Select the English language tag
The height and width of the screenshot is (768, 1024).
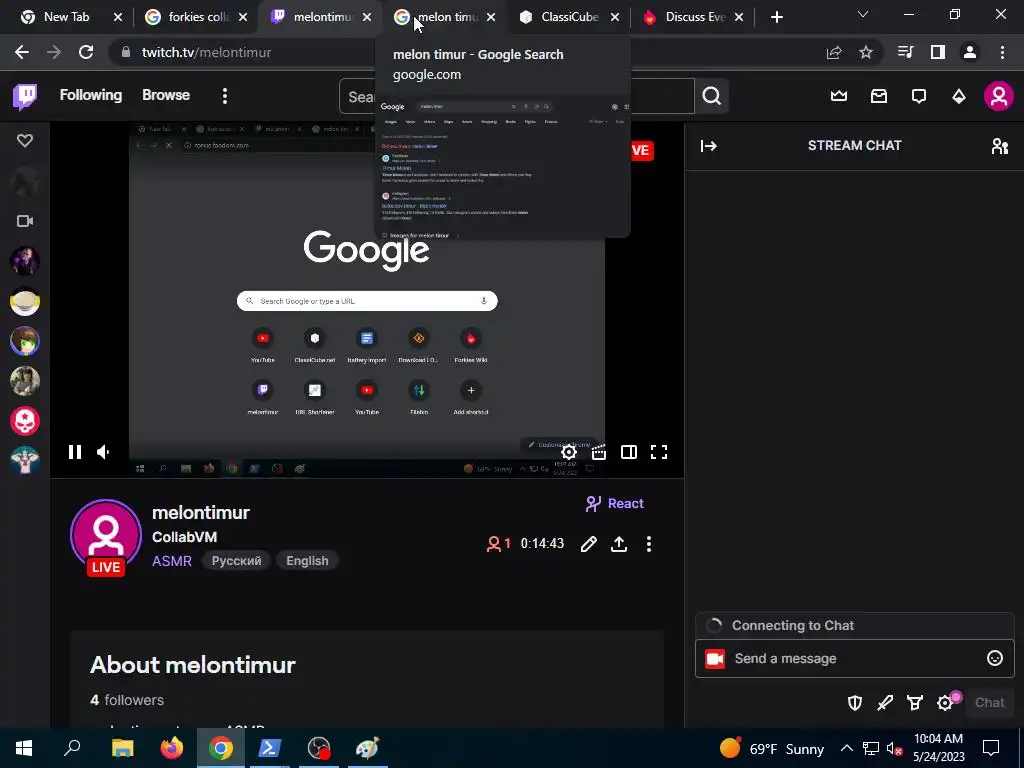point(307,561)
